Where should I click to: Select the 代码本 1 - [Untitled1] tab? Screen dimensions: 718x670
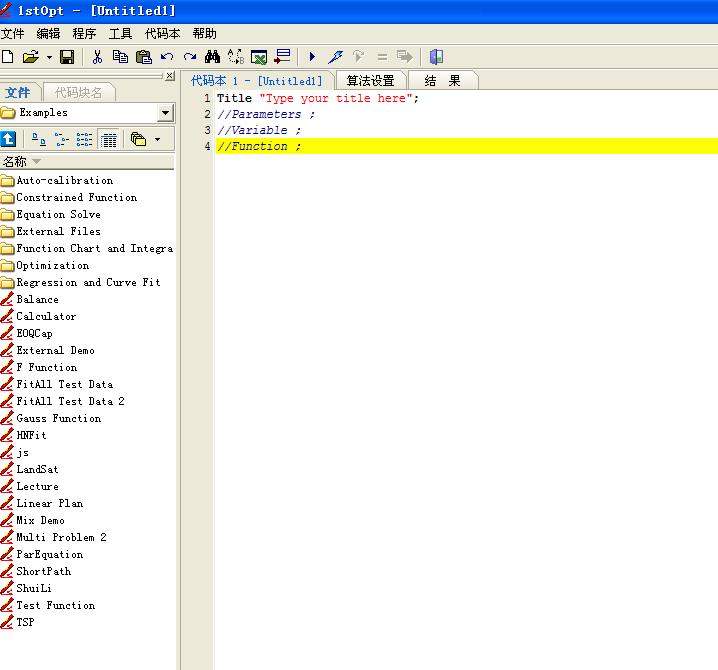[256, 81]
